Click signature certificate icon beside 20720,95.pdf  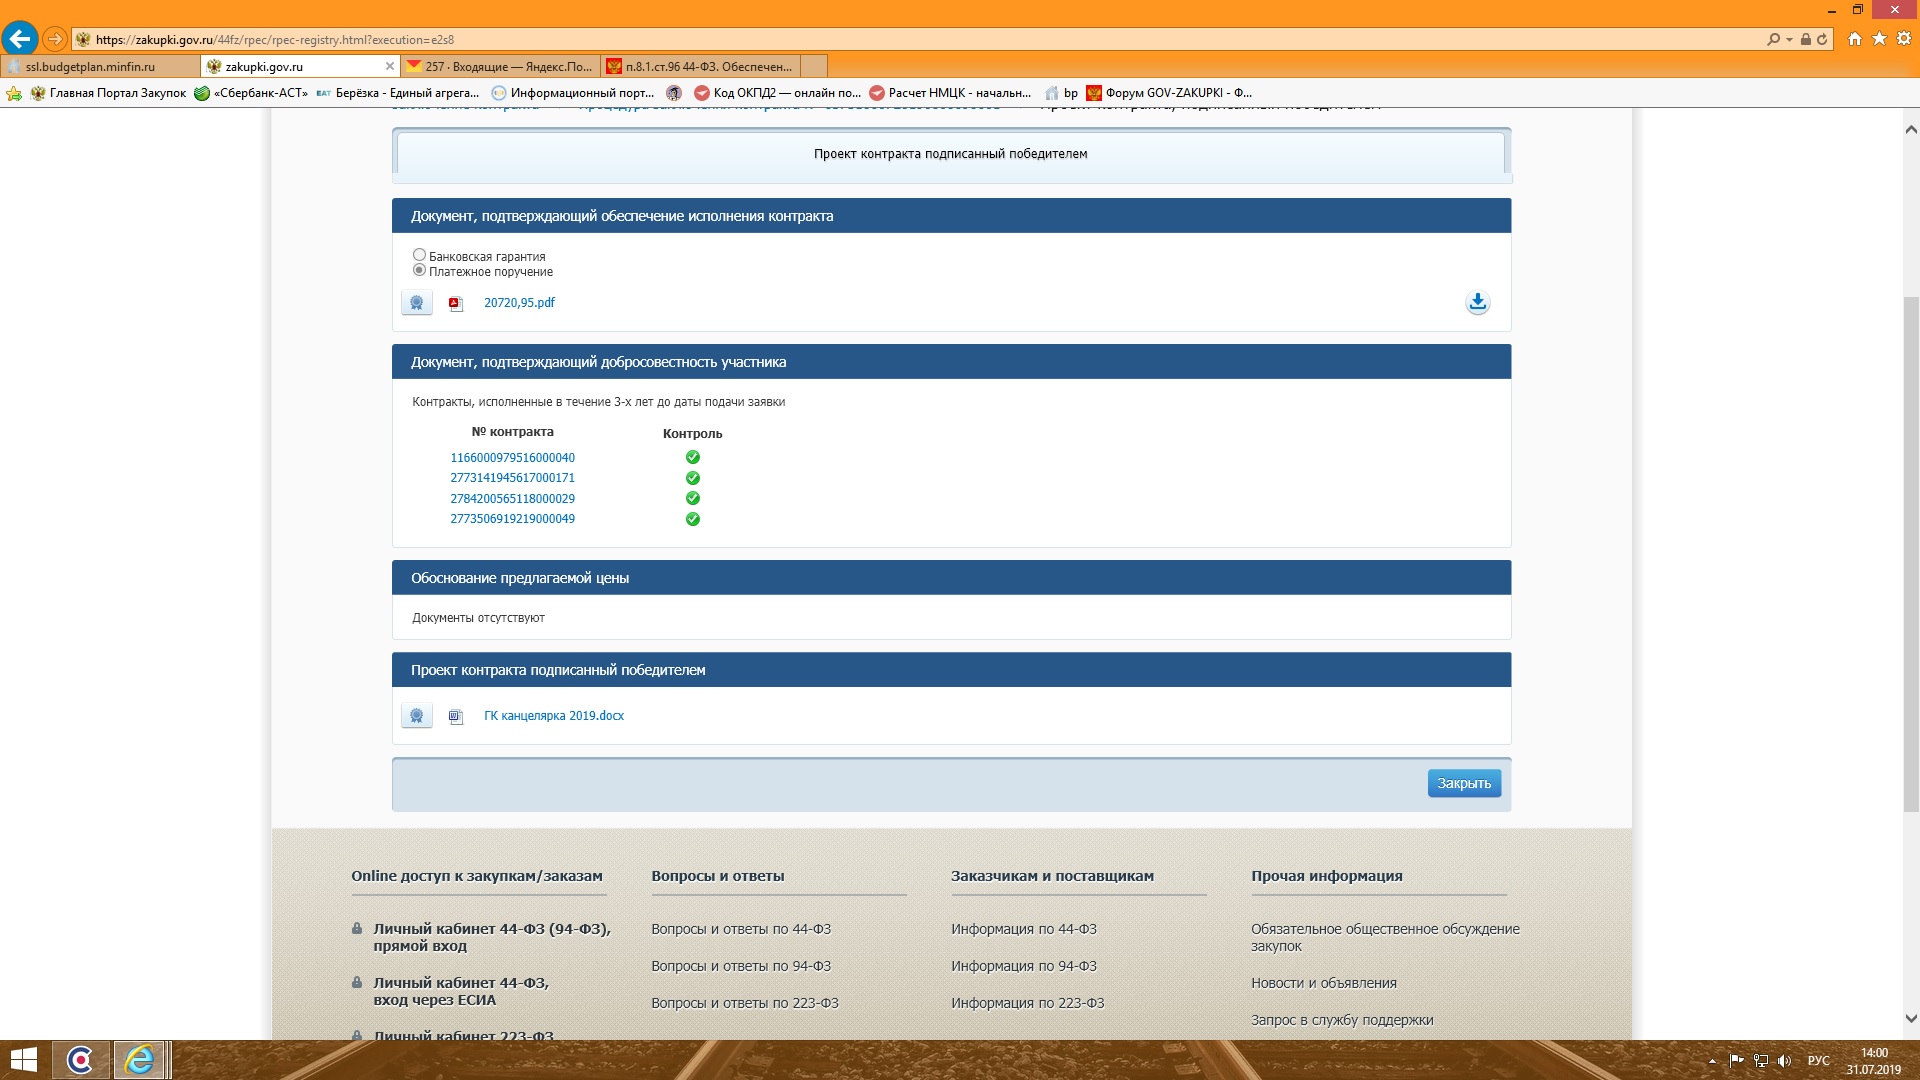click(417, 302)
